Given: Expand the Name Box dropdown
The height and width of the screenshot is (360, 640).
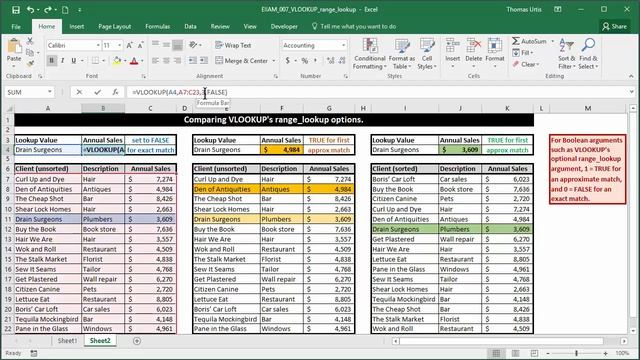Looking at the screenshot, I should click(x=49, y=92).
